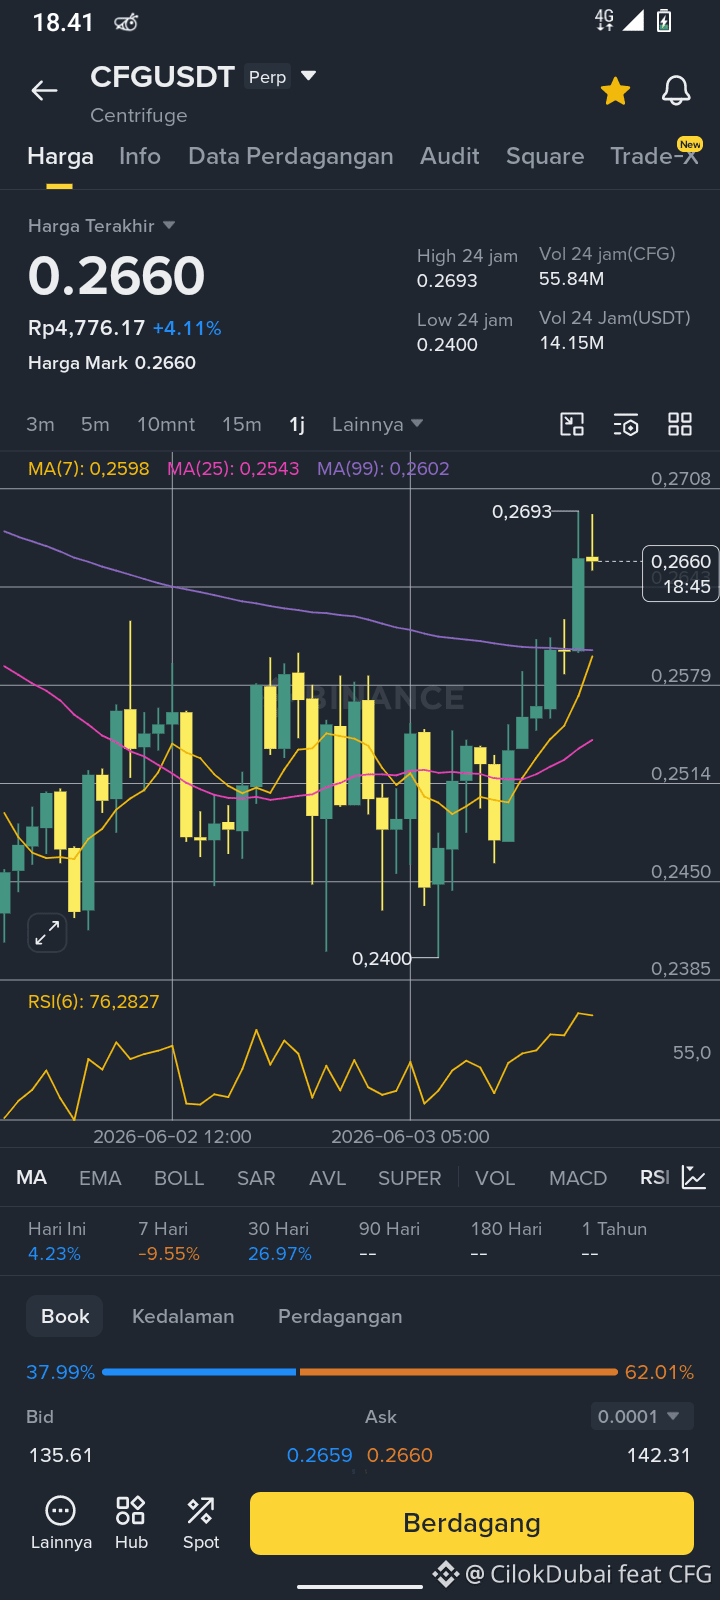Toggle the MACD sub-indicator

[578, 1178]
